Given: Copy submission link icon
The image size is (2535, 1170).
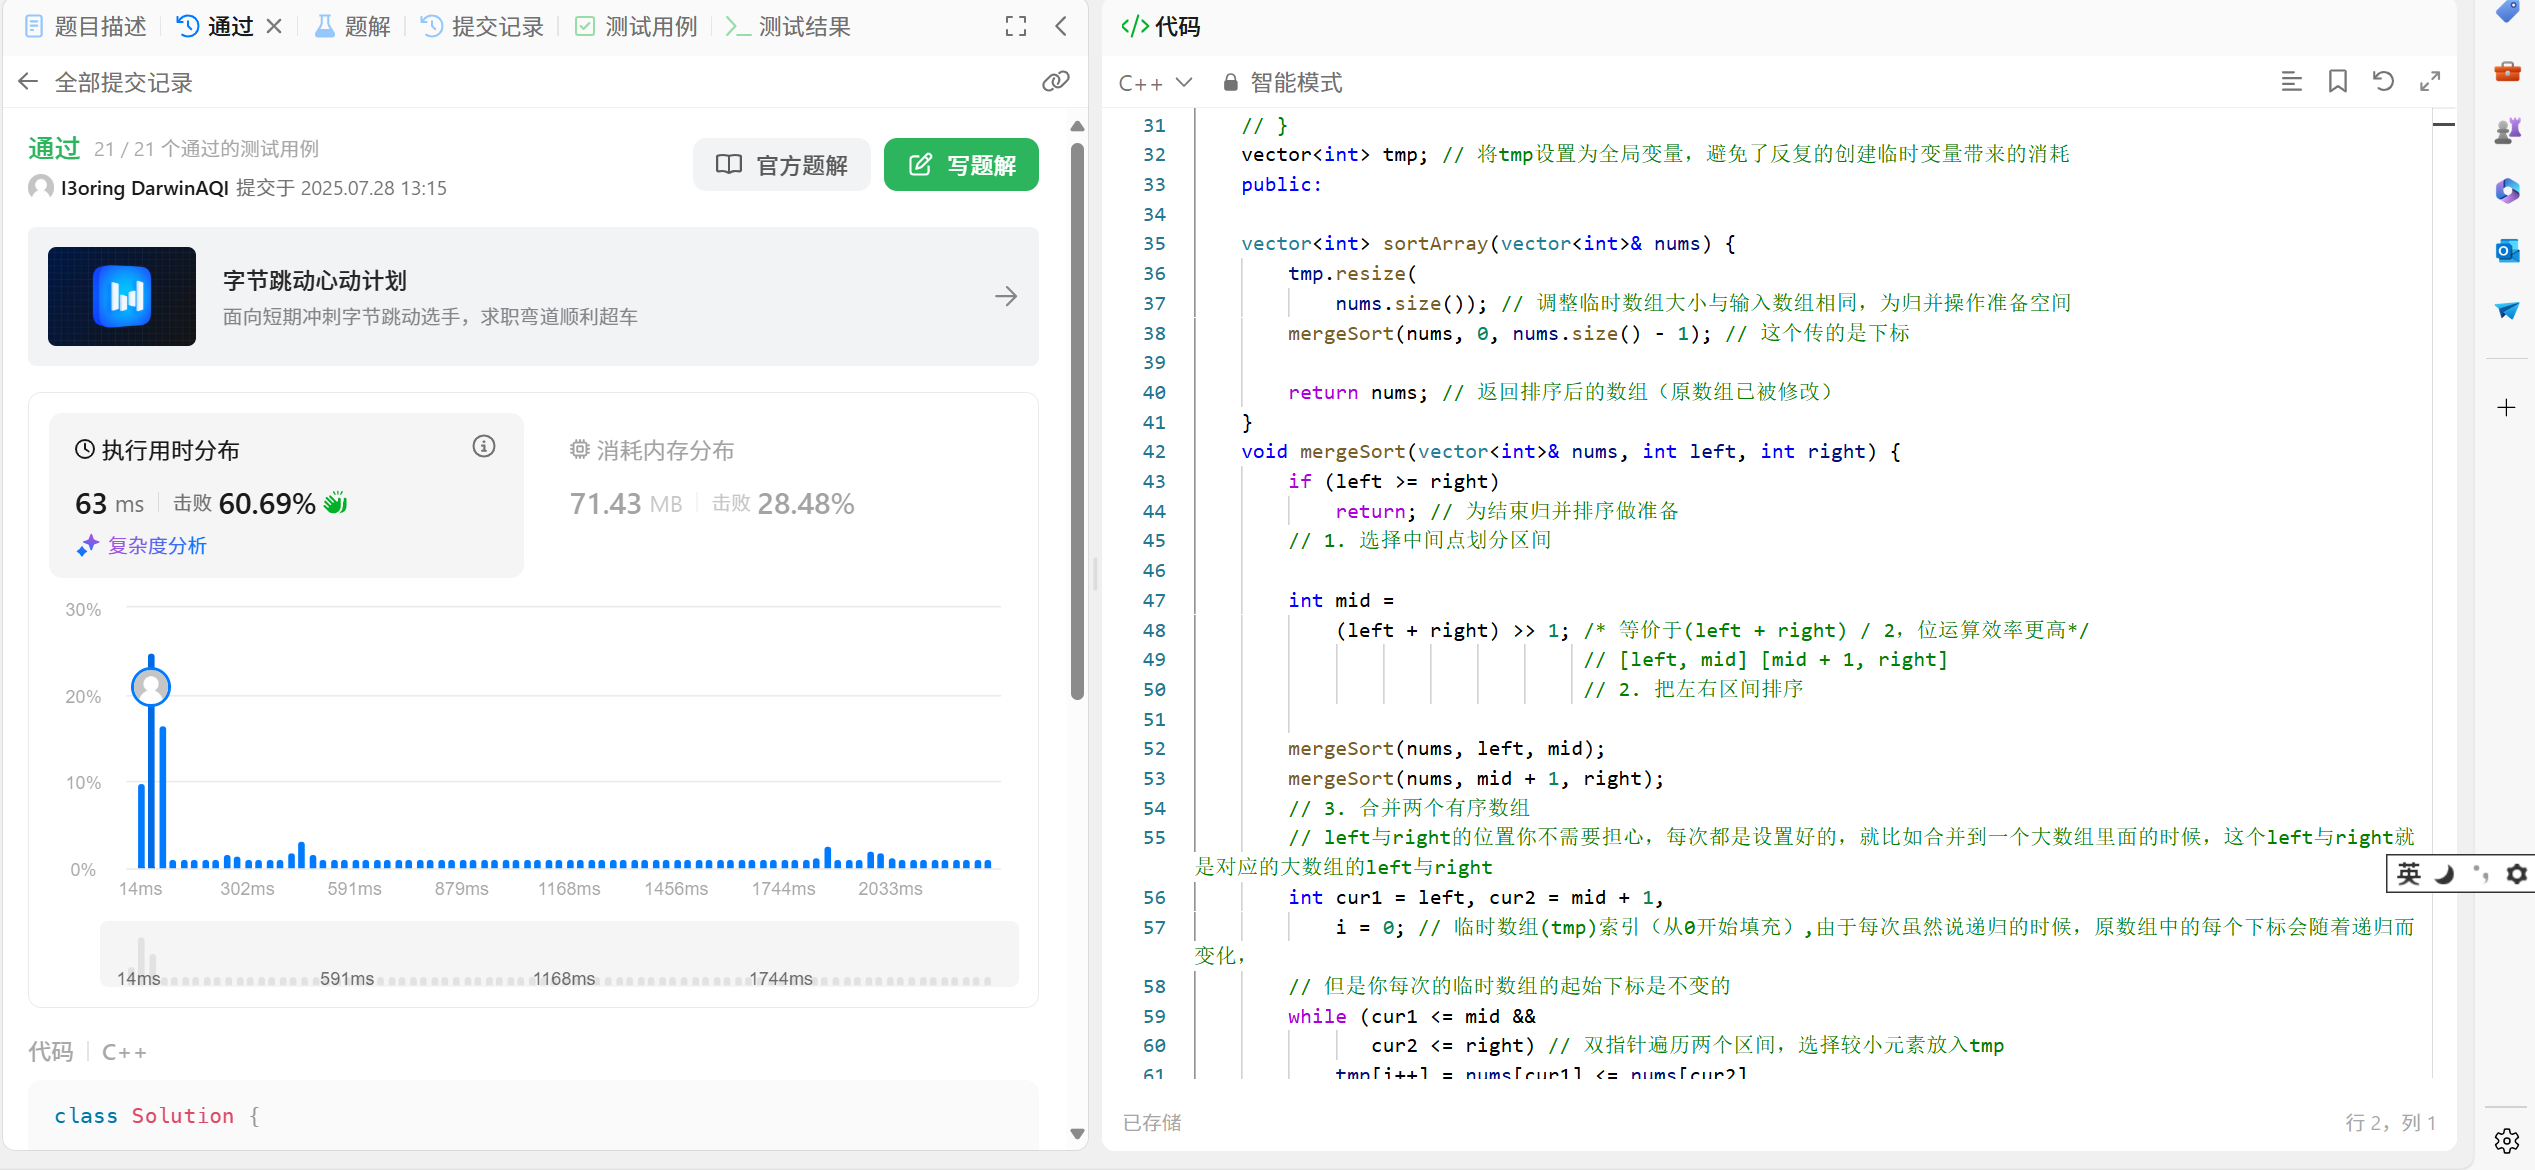Looking at the screenshot, I should click(x=1055, y=82).
